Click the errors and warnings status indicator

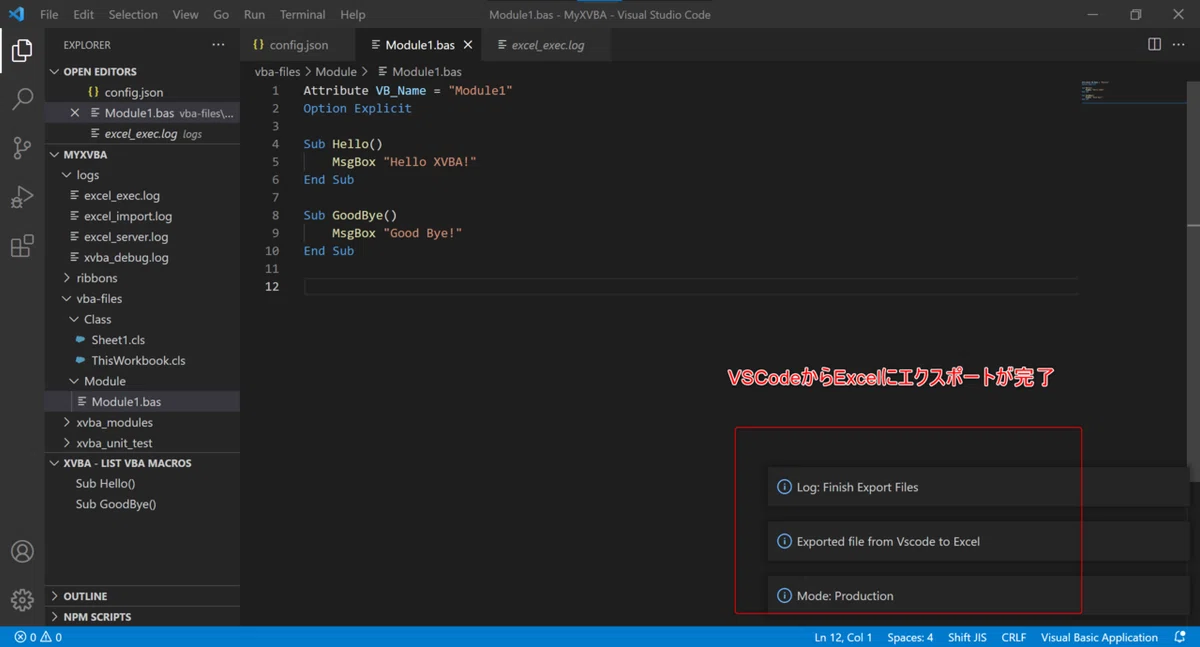38,637
